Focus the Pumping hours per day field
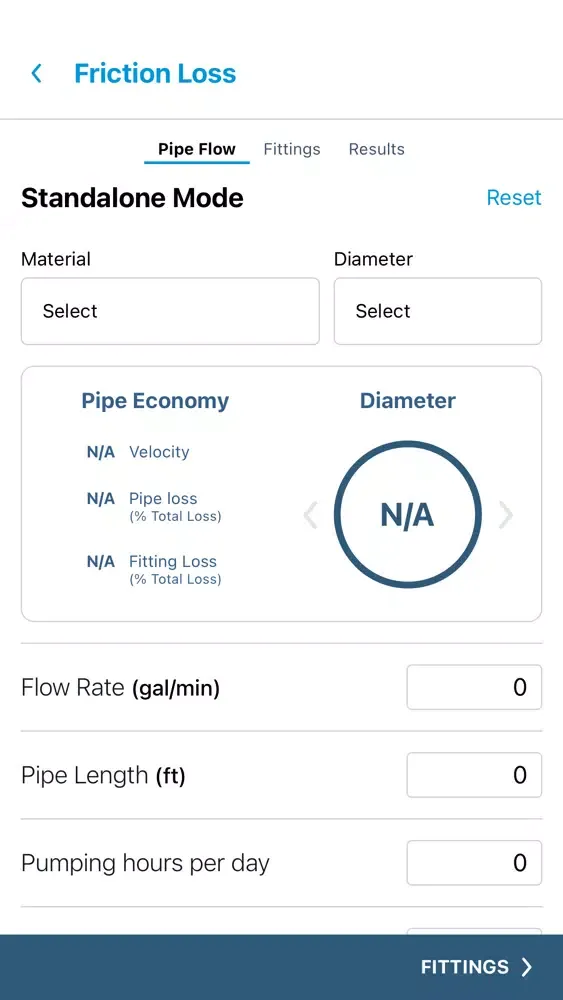563x1000 pixels. [474, 863]
